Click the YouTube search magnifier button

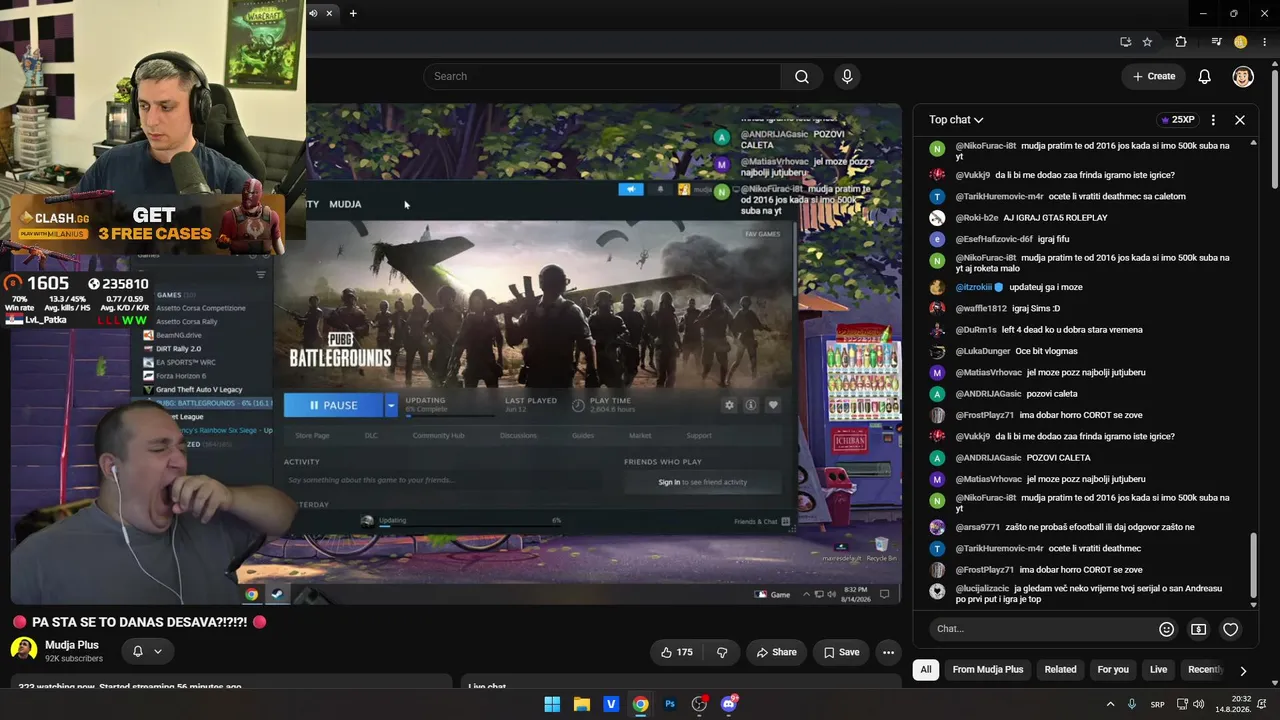(x=802, y=76)
